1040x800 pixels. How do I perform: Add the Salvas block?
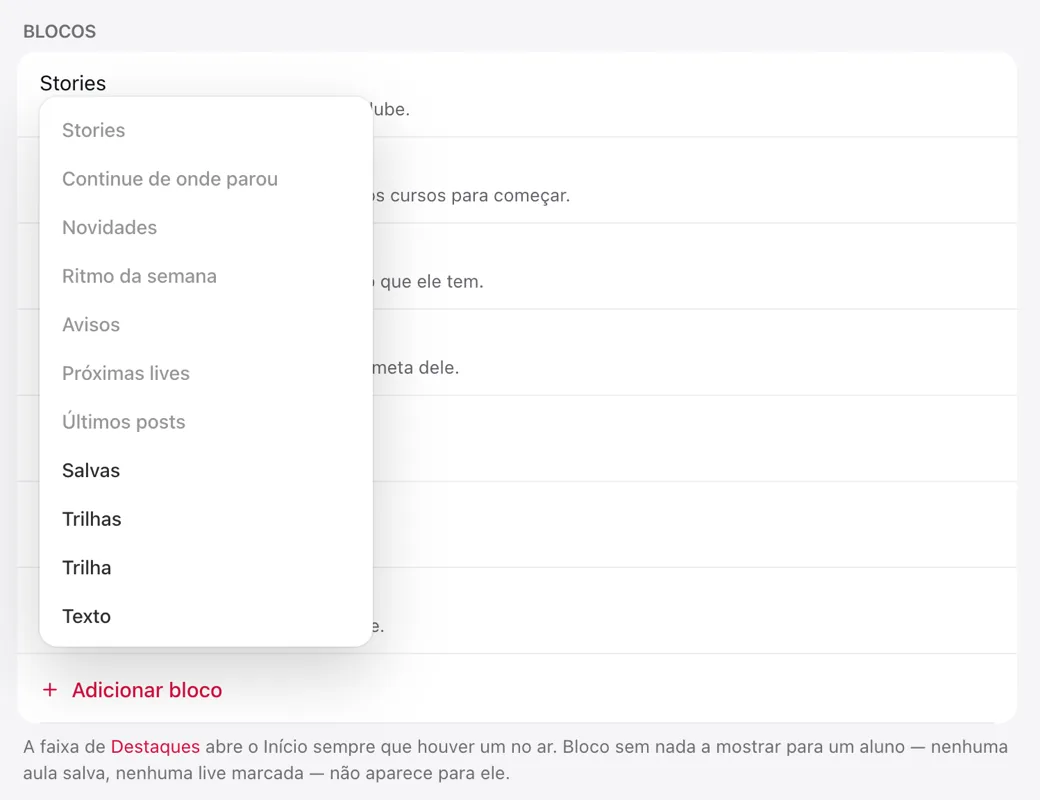click(x=206, y=470)
